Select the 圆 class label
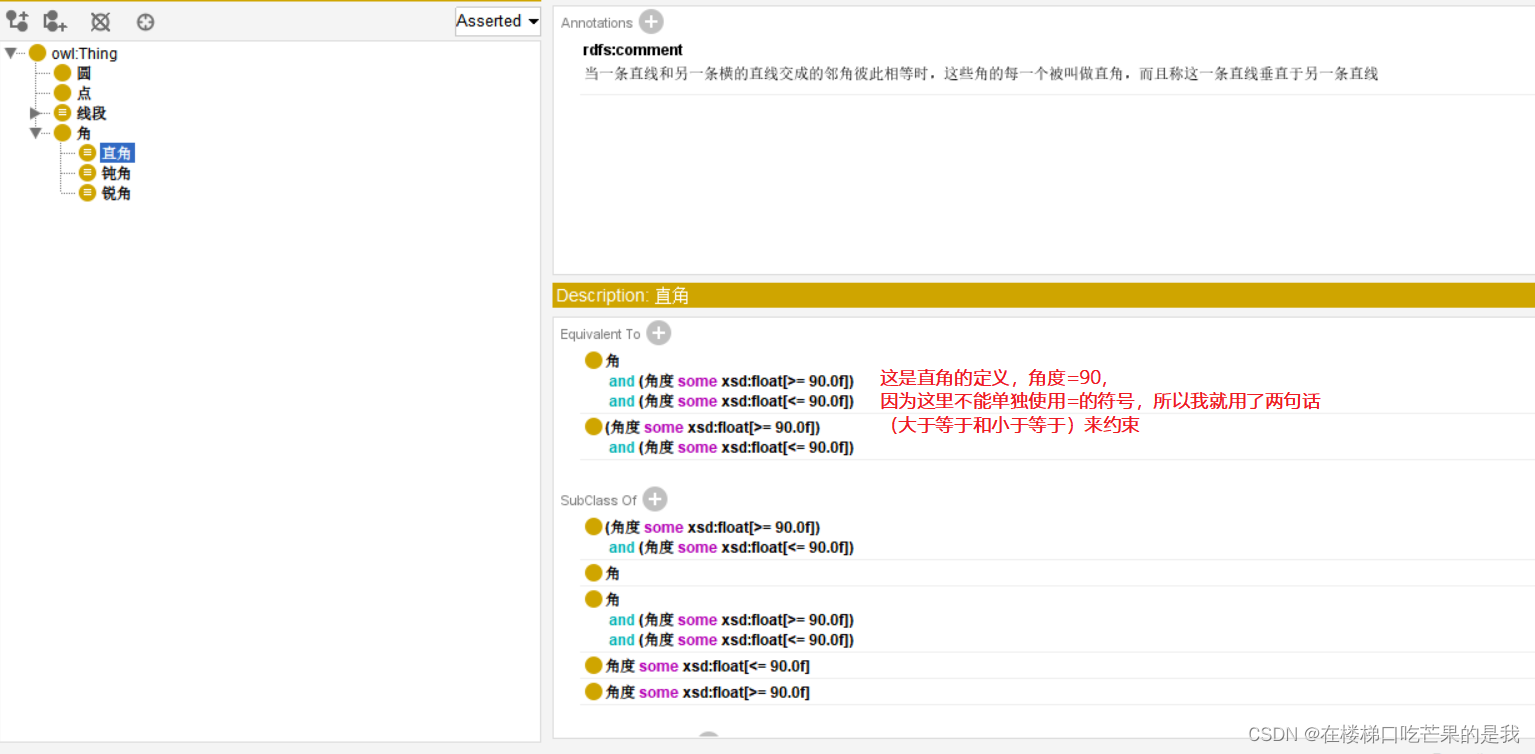The image size is (1535, 754). tap(84, 73)
